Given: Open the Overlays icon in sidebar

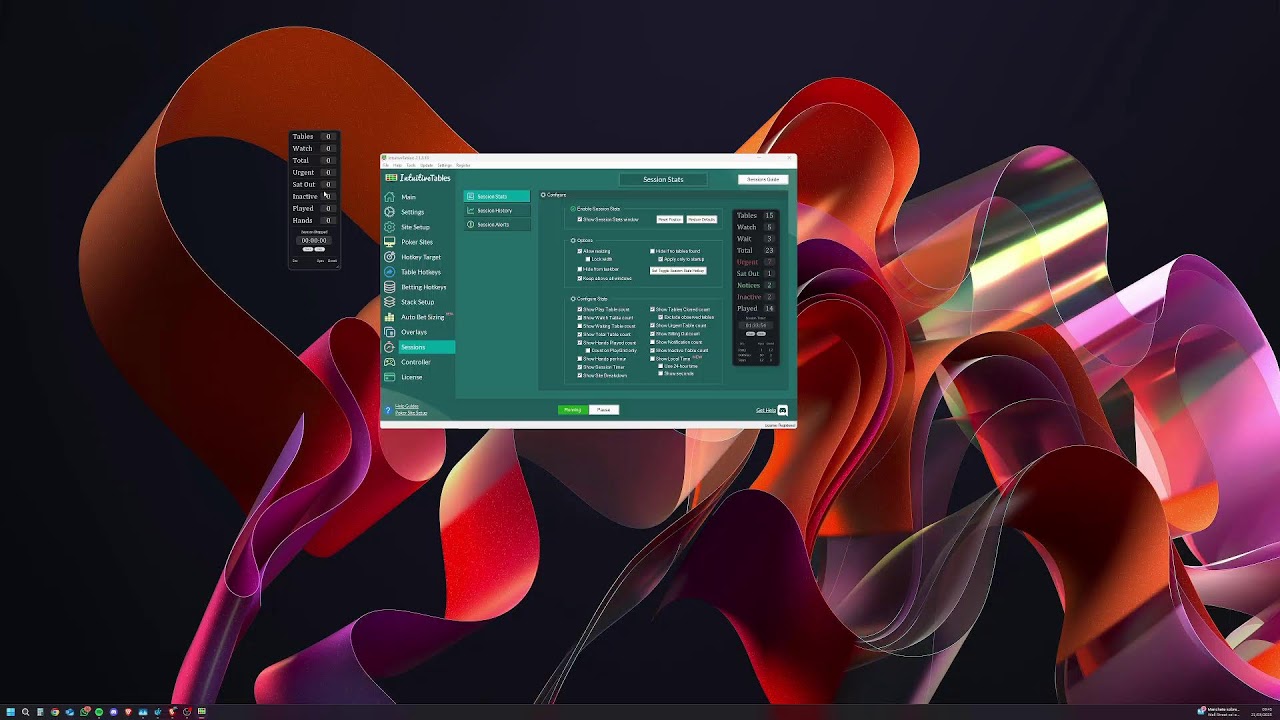Looking at the screenshot, I should (x=389, y=332).
